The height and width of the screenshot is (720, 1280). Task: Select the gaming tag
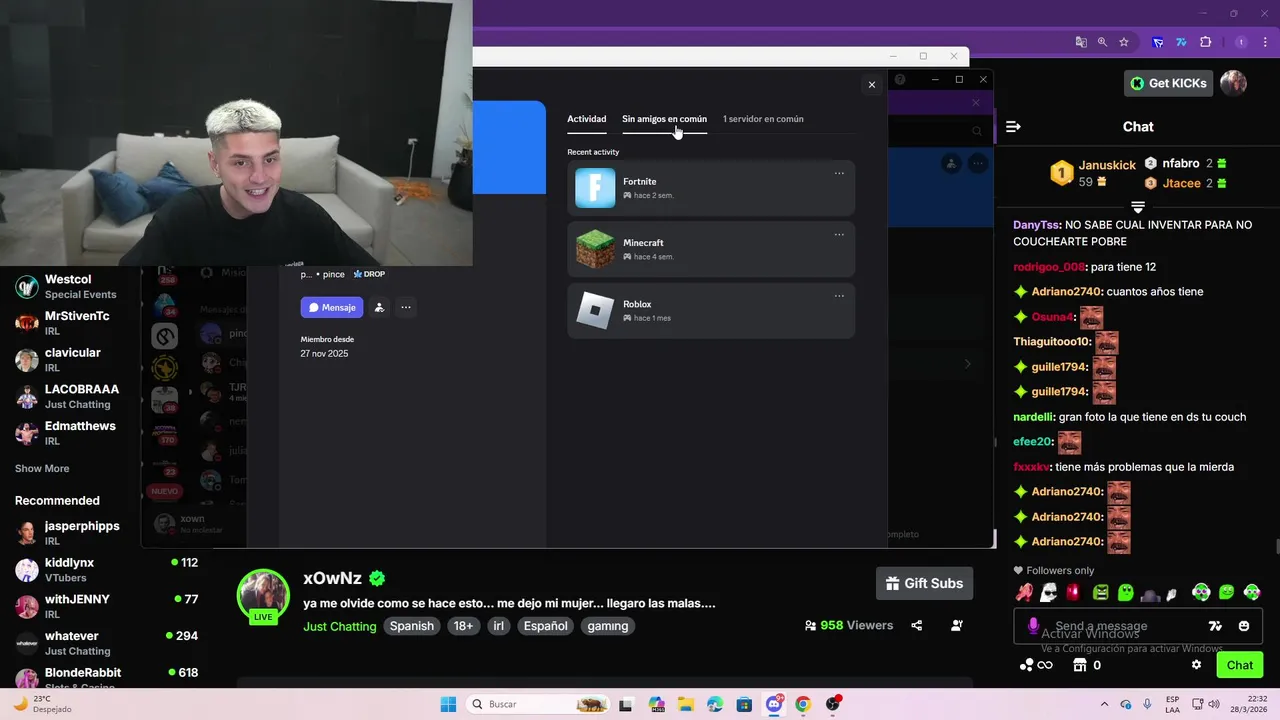(x=608, y=626)
